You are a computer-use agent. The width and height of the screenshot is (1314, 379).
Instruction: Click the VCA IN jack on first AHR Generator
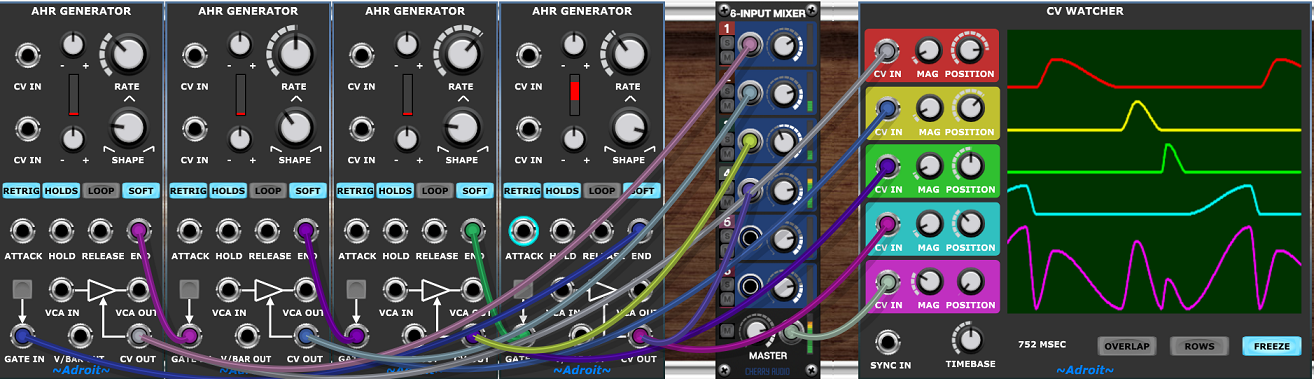62,290
